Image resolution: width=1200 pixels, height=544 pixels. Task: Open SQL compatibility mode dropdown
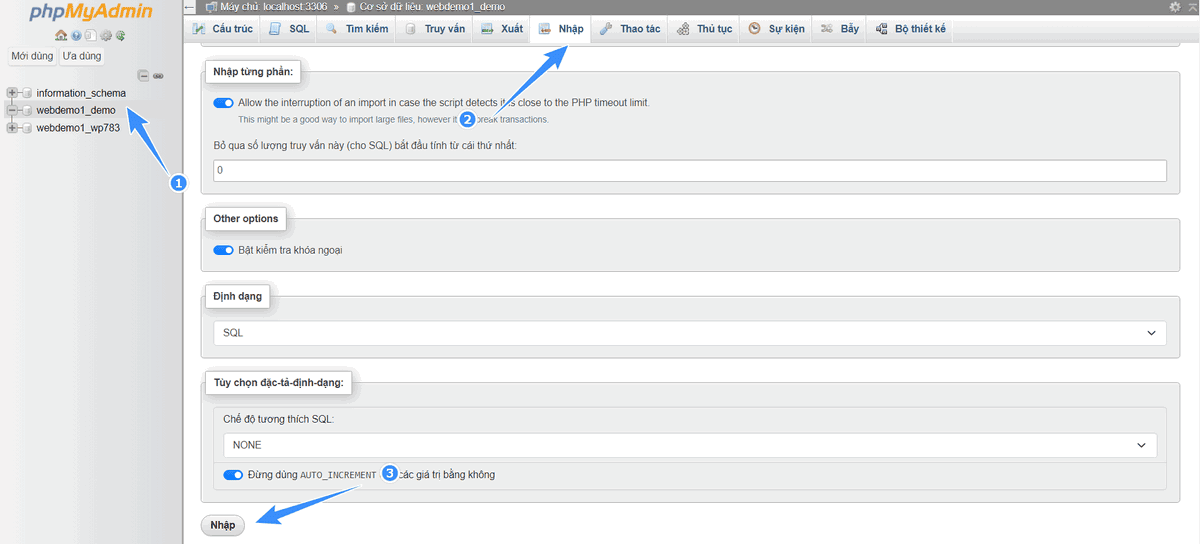[x=690, y=444]
